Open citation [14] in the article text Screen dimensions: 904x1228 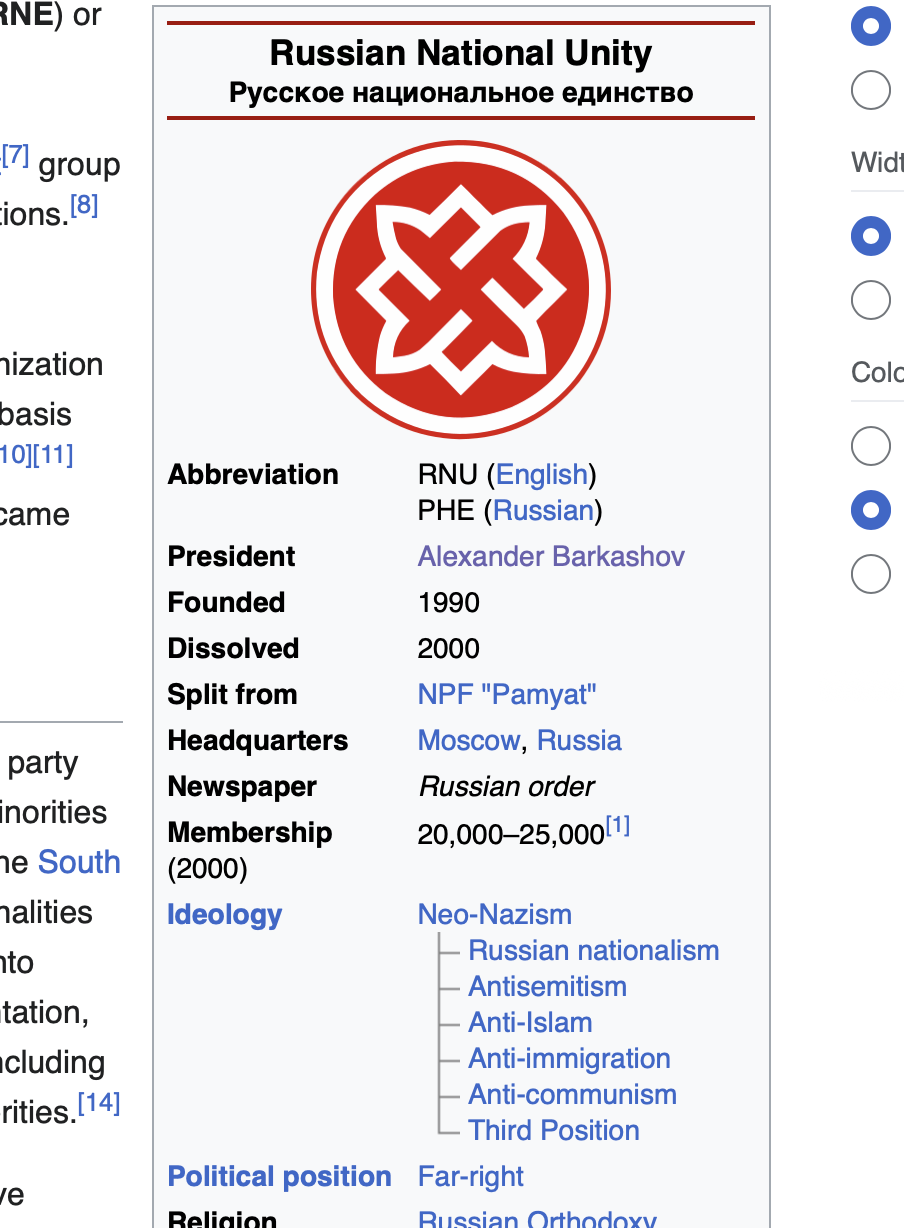tap(99, 1103)
